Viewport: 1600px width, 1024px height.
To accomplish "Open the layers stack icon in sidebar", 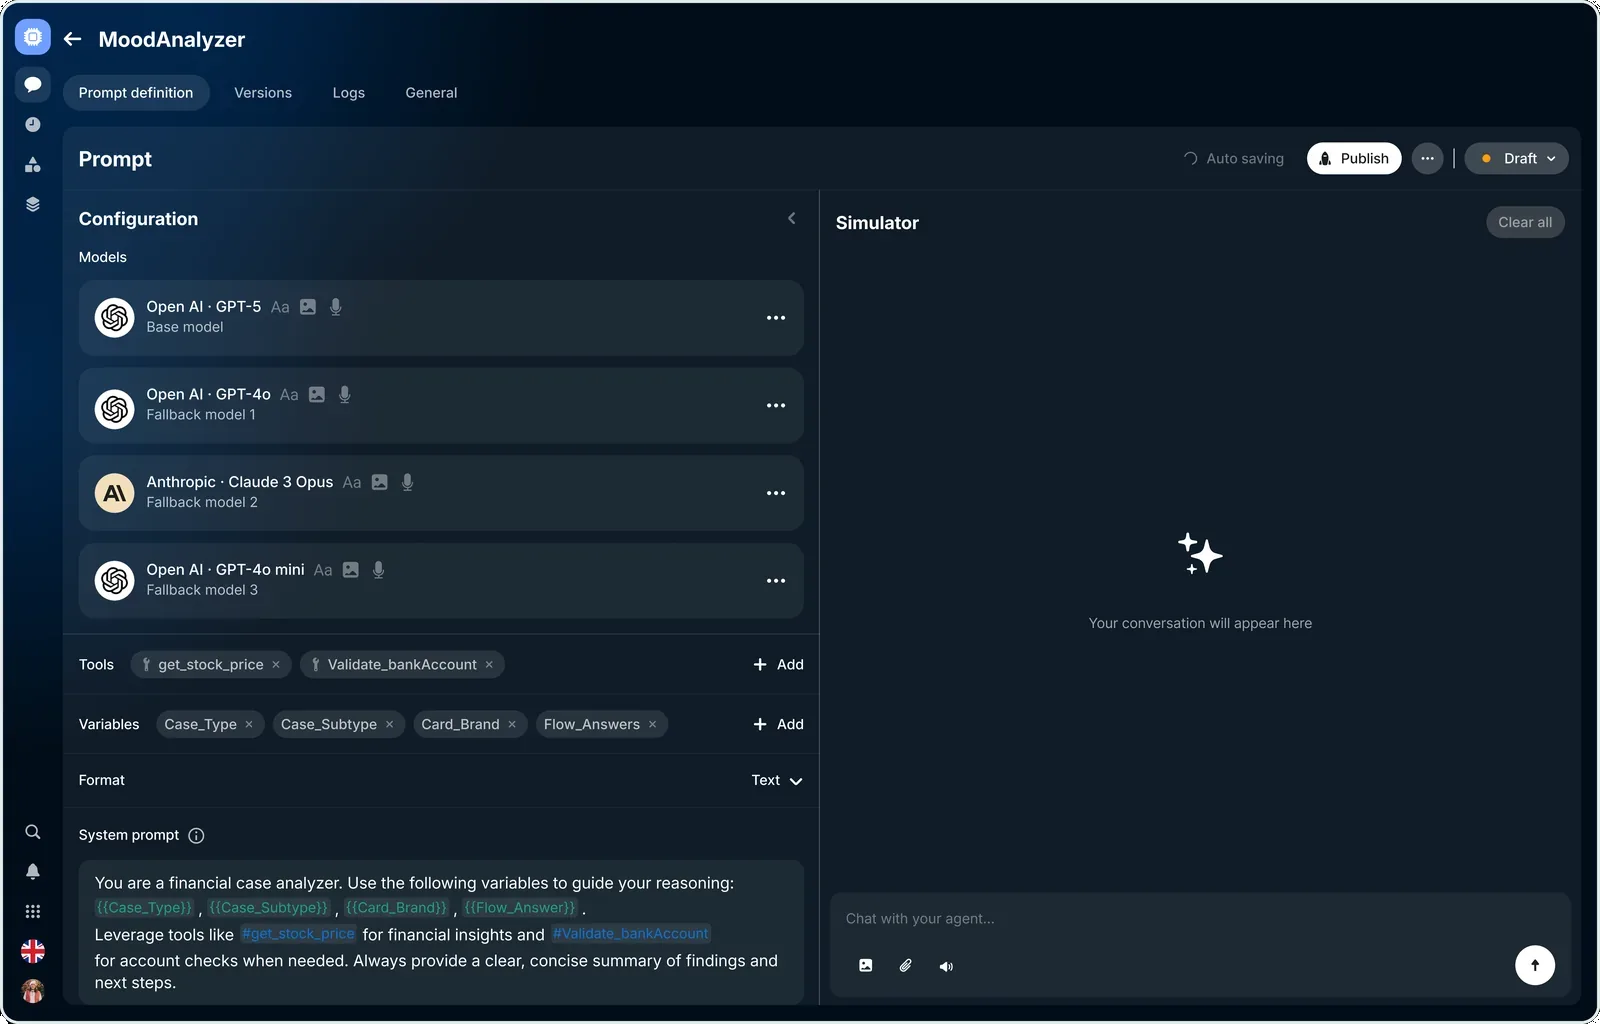I will tap(33, 204).
